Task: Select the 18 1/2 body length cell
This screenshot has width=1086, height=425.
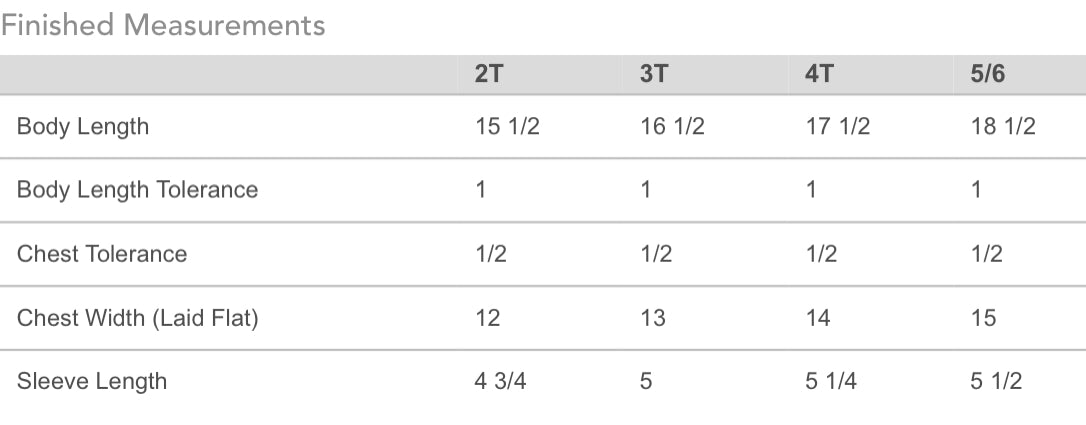Action: click(1003, 127)
